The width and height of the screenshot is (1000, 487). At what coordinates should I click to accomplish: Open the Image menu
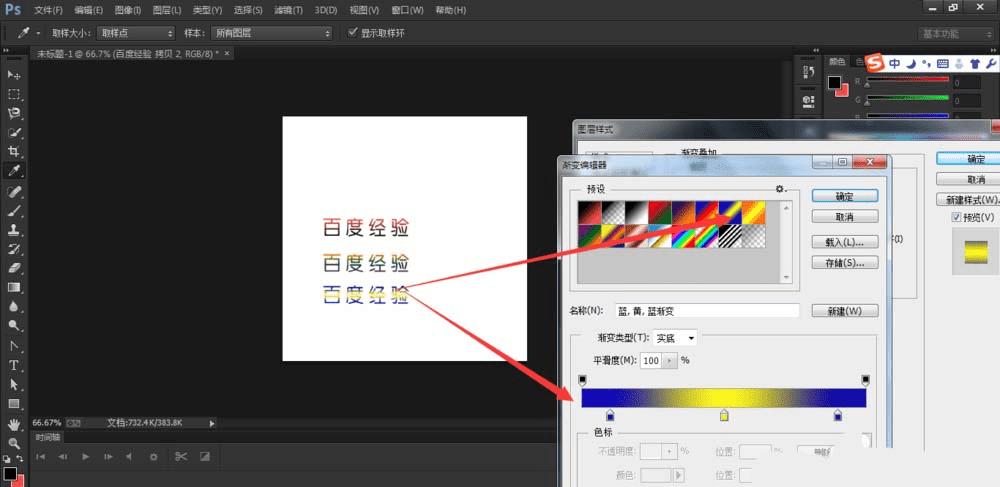click(x=128, y=10)
